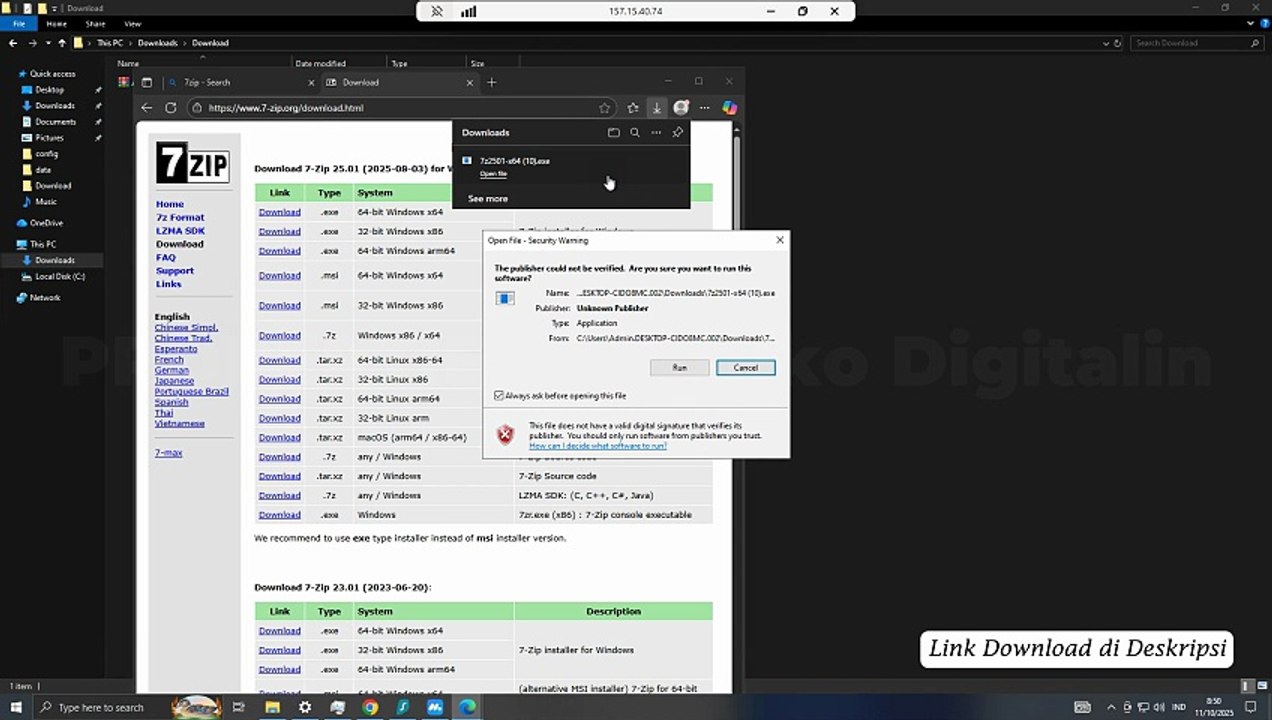
Task: Click the 7-ZIP logo on the webpage
Action: click(x=192, y=162)
